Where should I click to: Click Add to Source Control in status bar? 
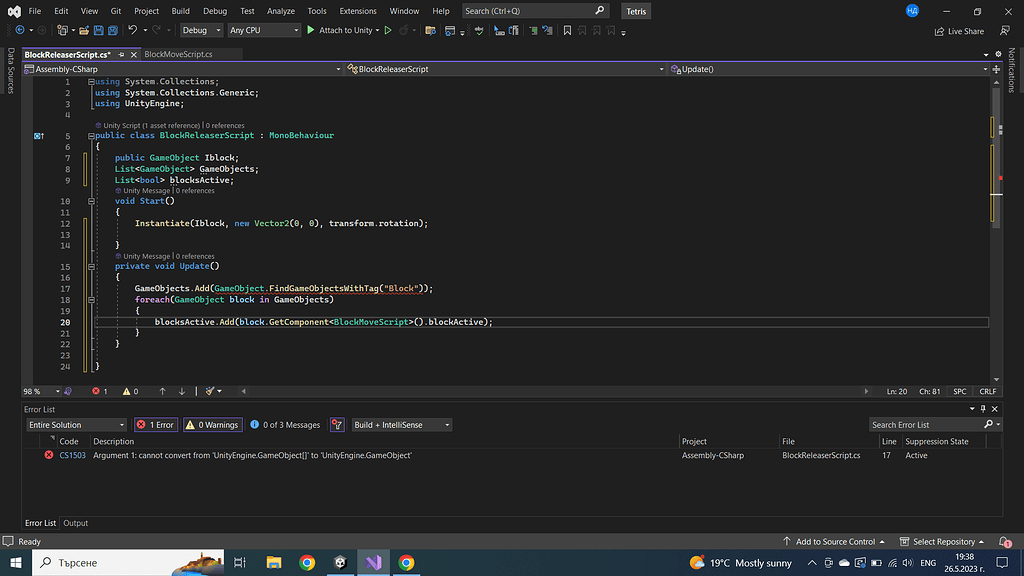[835, 542]
